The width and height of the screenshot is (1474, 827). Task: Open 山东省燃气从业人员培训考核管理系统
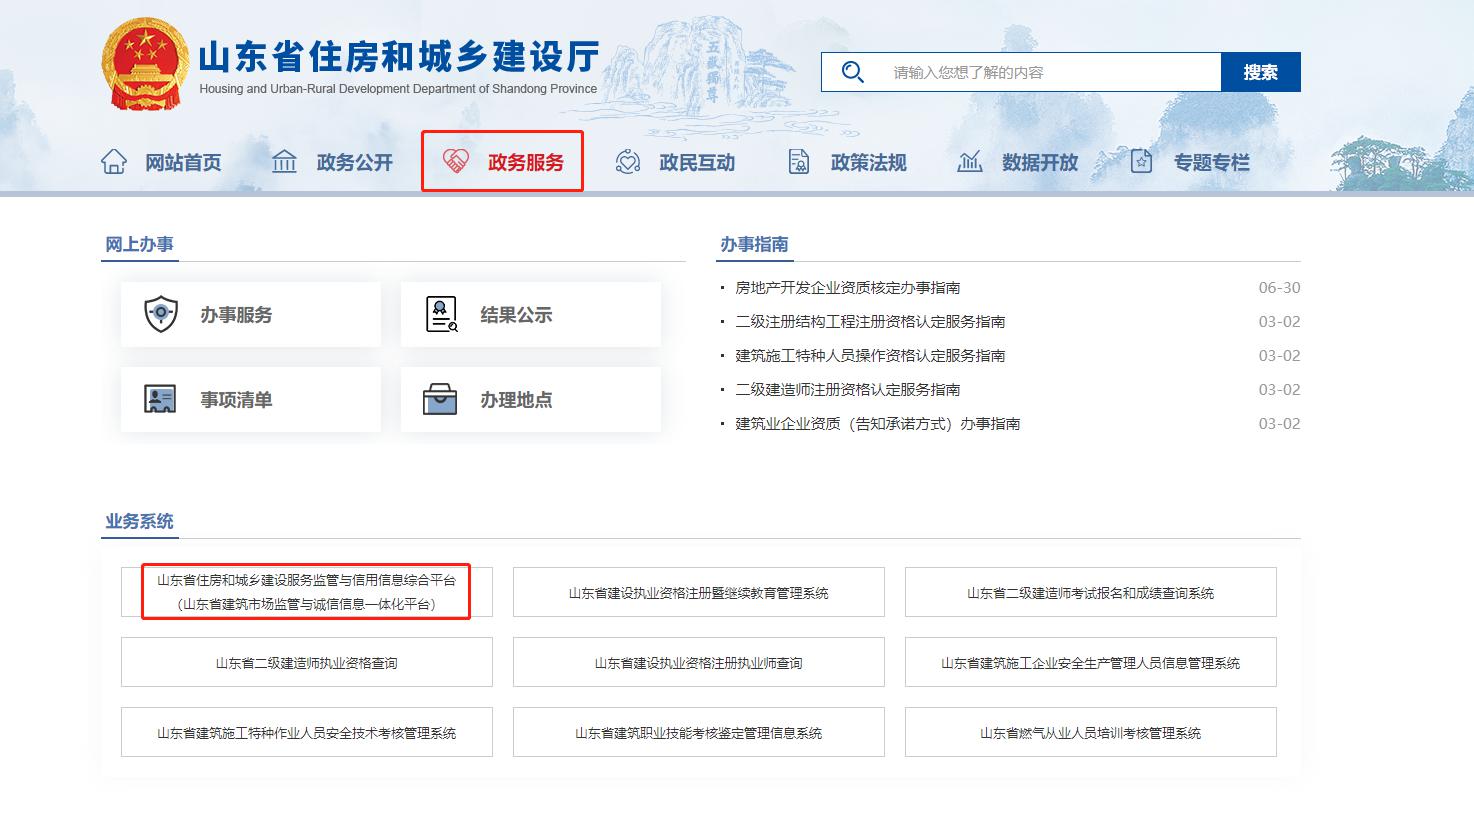[1090, 733]
